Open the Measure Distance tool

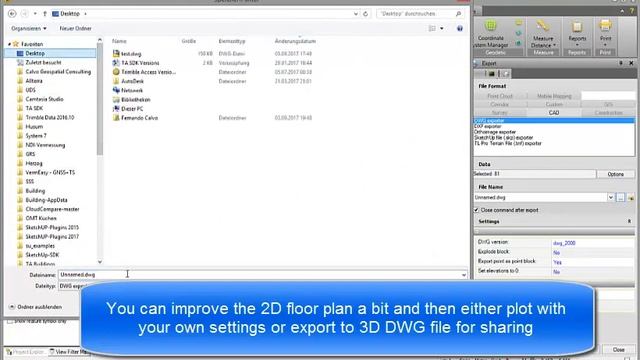(543, 34)
